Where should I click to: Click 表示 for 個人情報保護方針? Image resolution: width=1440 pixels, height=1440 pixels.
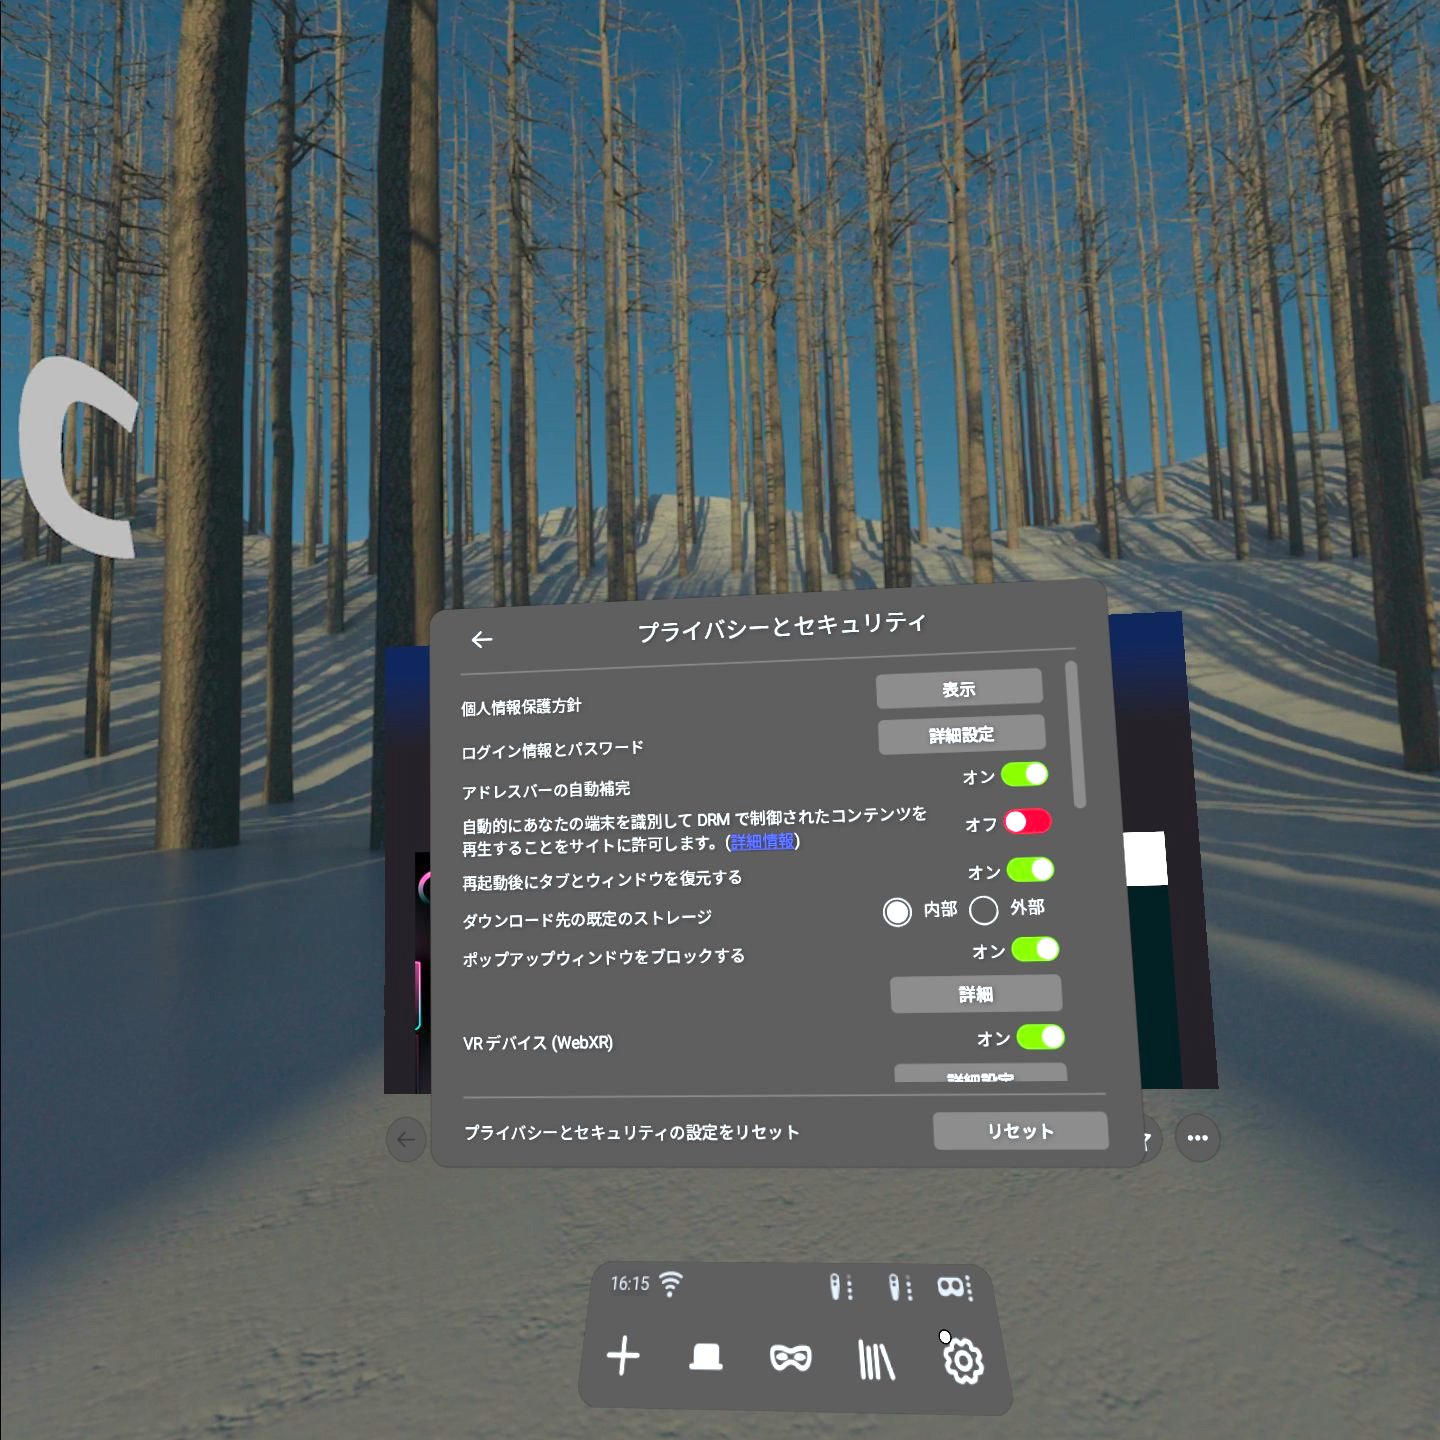pyautogui.click(x=959, y=689)
